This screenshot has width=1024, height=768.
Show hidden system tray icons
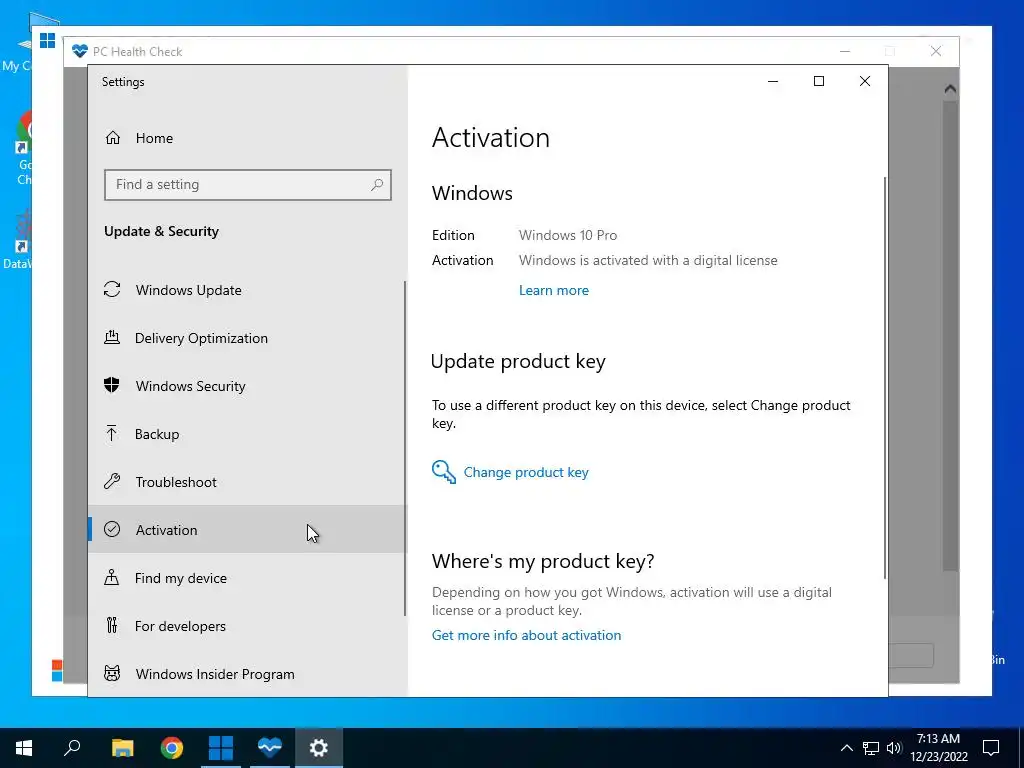[x=846, y=748]
